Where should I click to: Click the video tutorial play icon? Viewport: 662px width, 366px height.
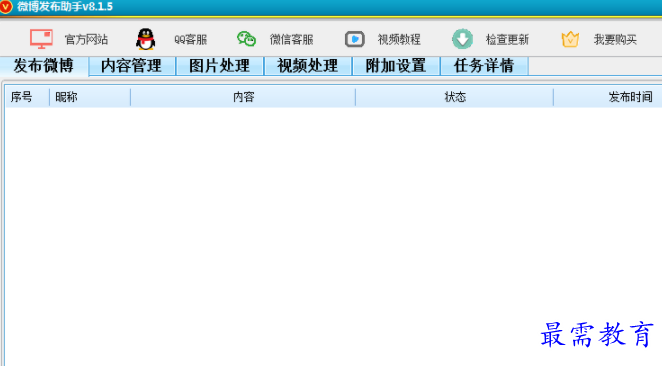pyautogui.click(x=355, y=39)
